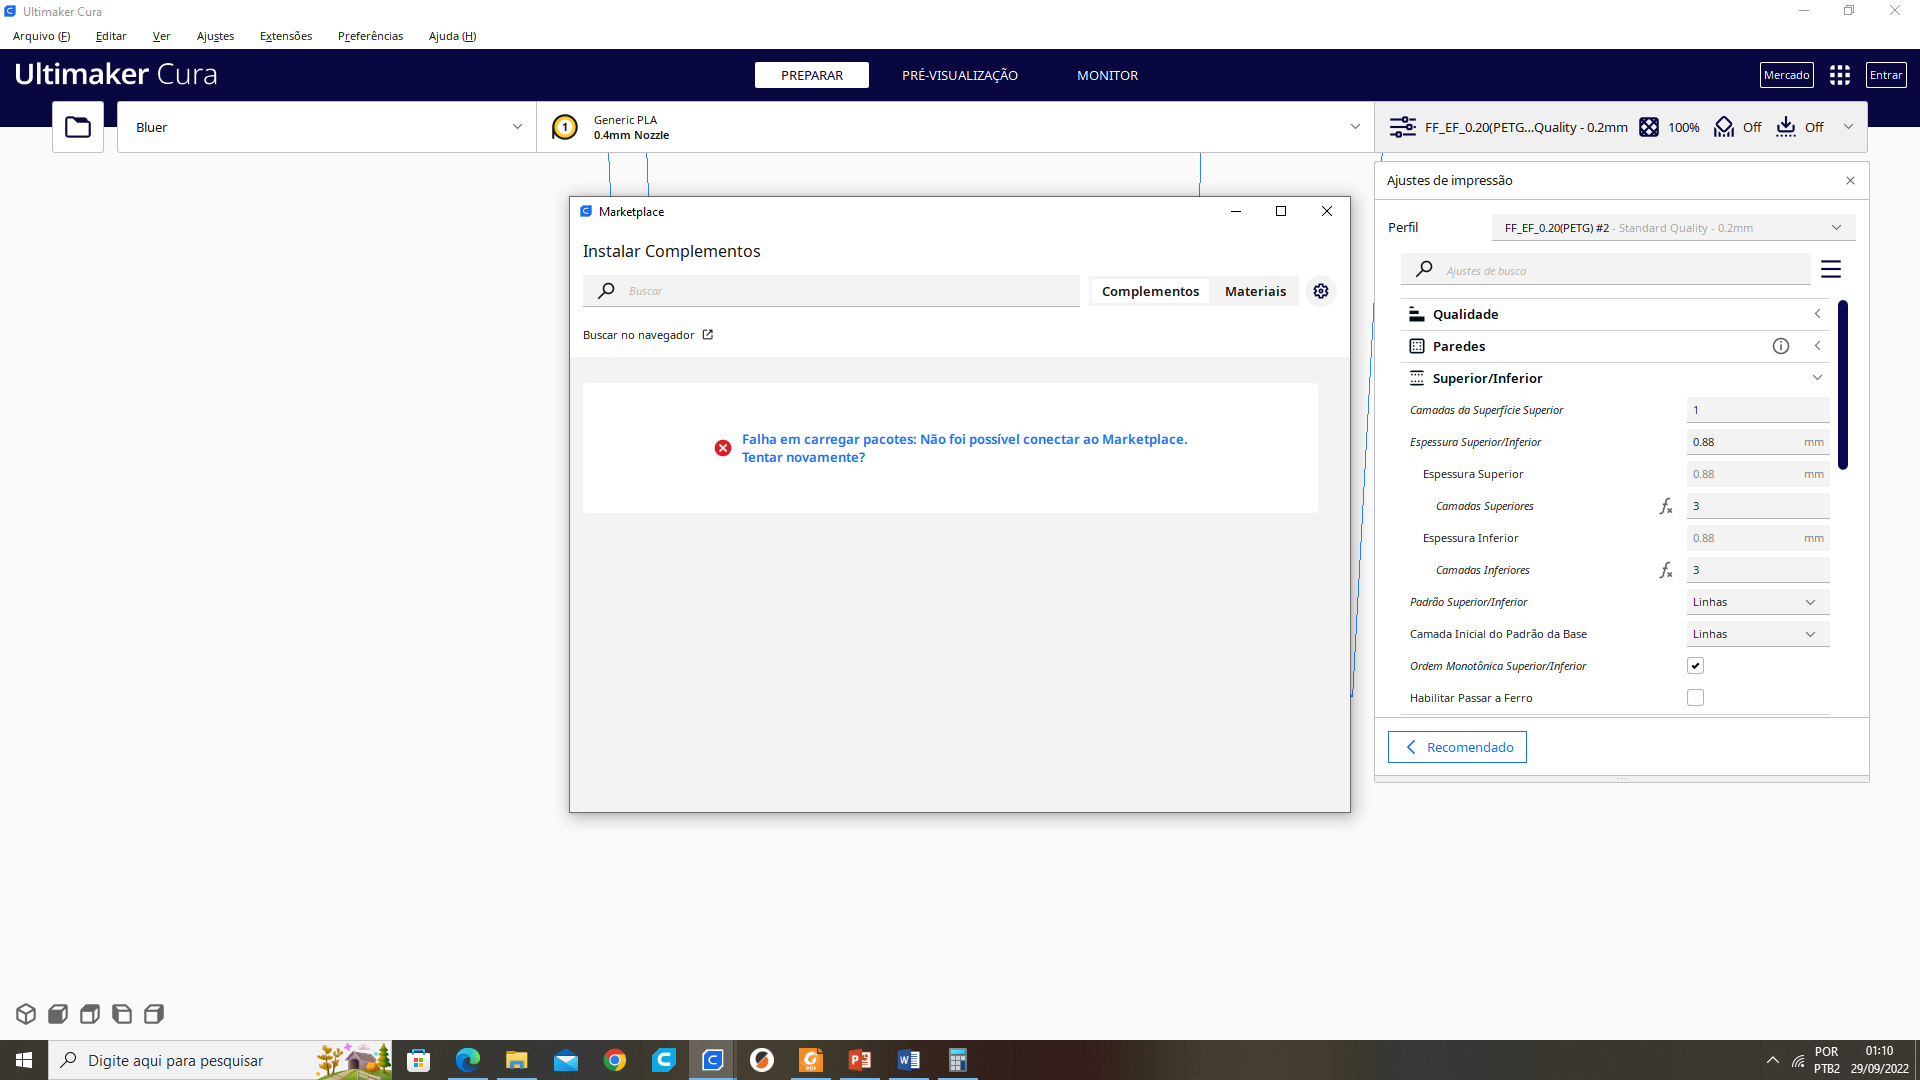Screen dimensions: 1920x1080
Task: Enable the Habilitar Passar a Ferro checkbox
Action: tap(1695, 698)
